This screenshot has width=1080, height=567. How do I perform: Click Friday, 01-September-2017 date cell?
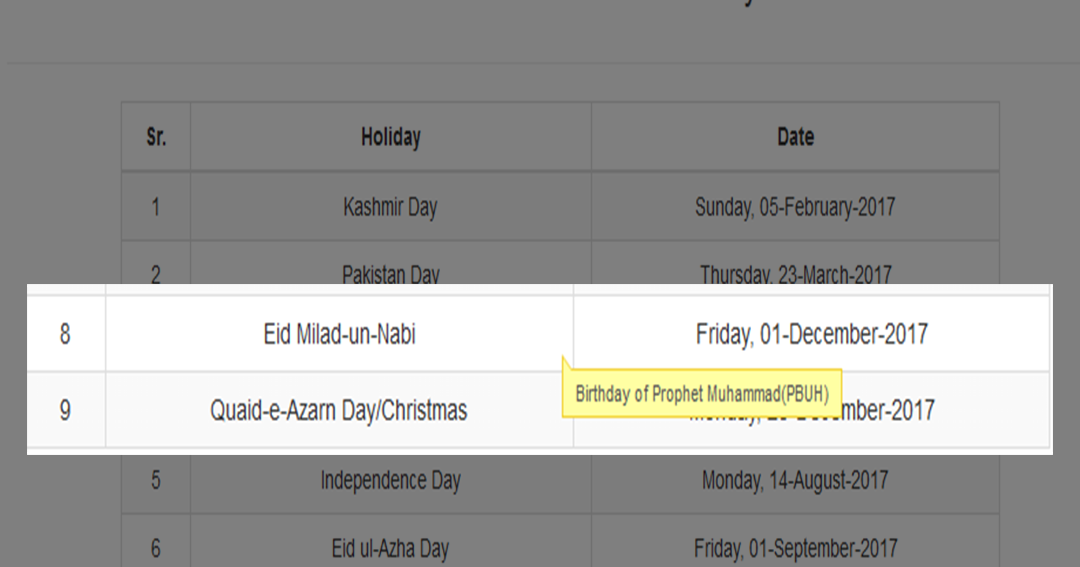(796, 548)
